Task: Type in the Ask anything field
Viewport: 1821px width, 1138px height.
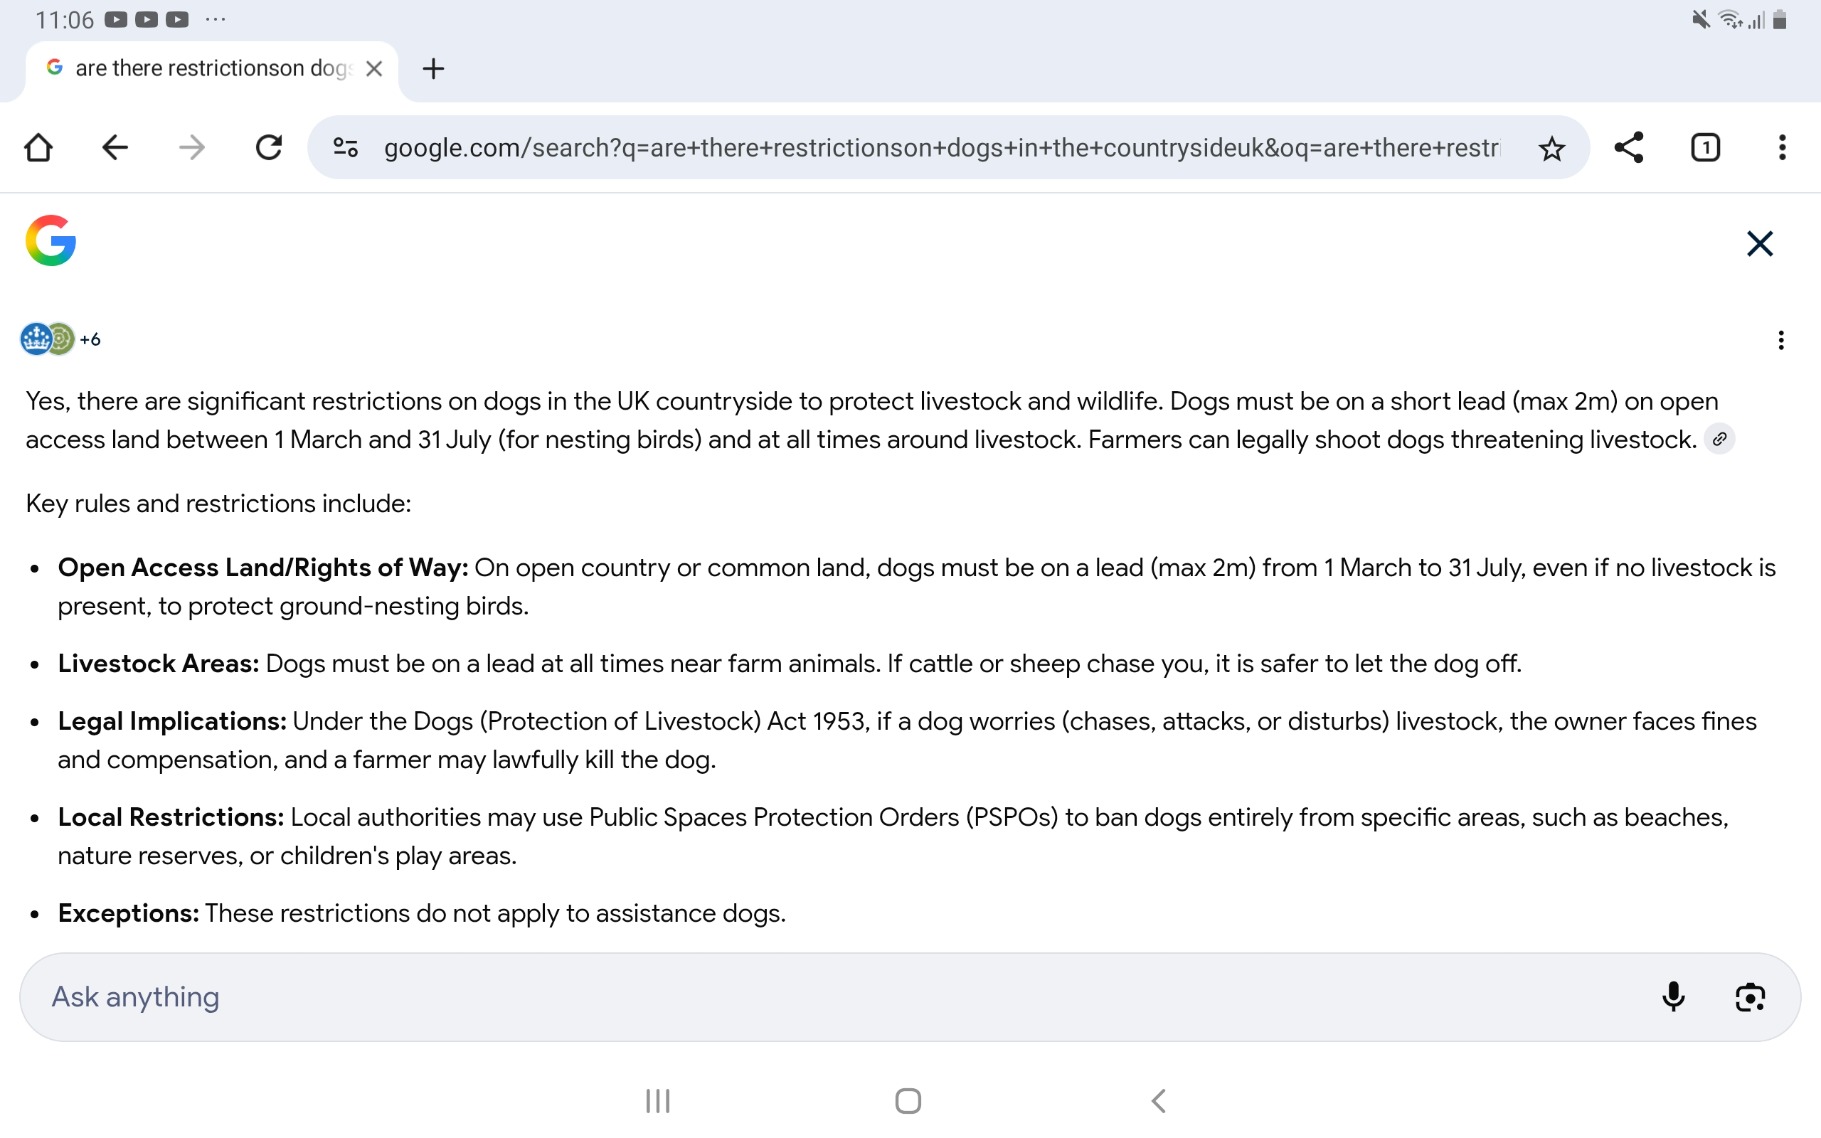Action: [x=800, y=997]
